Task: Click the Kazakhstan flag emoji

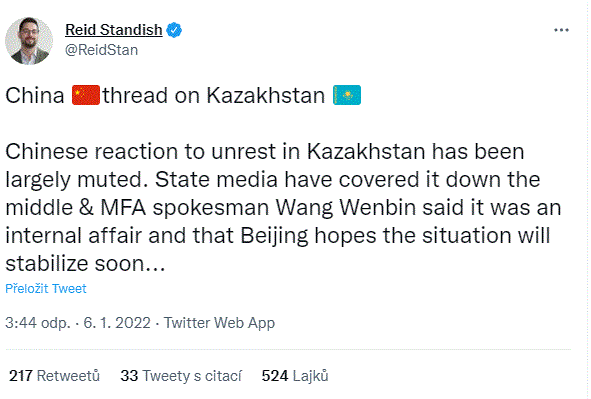Action: coord(347,95)
